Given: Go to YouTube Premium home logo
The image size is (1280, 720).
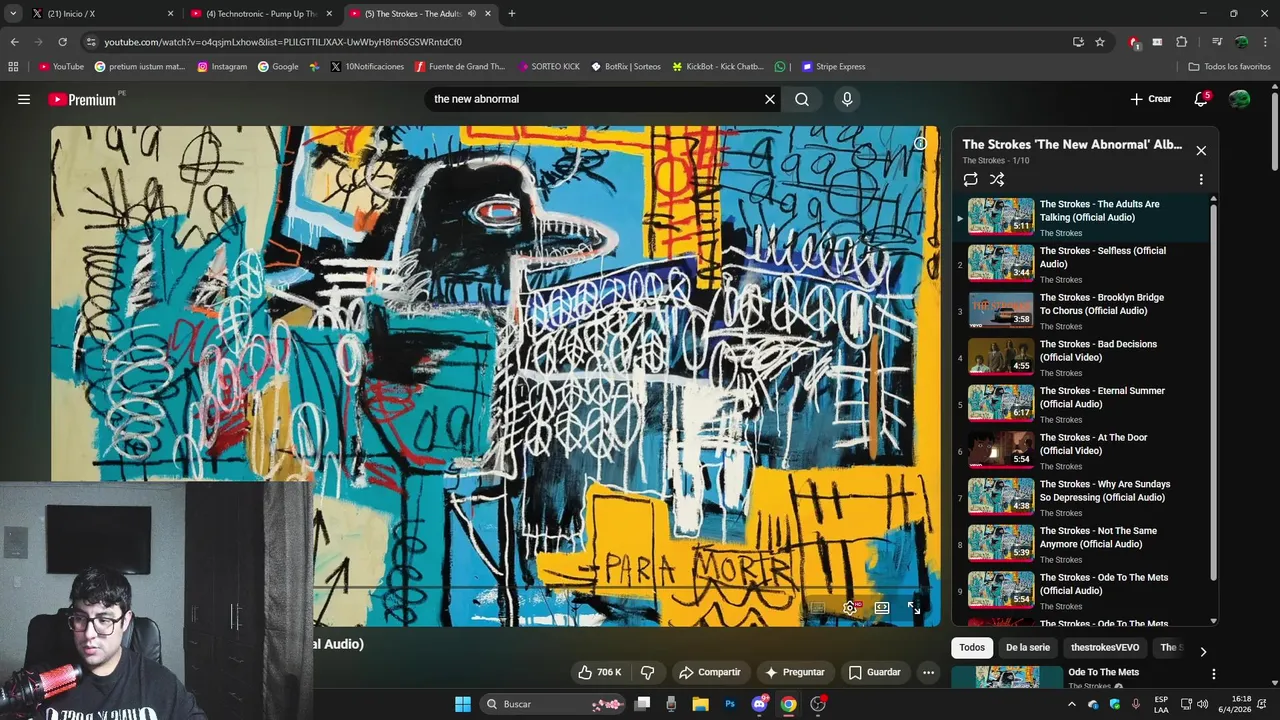Looking at the screenshot, I should click(85, 99).
